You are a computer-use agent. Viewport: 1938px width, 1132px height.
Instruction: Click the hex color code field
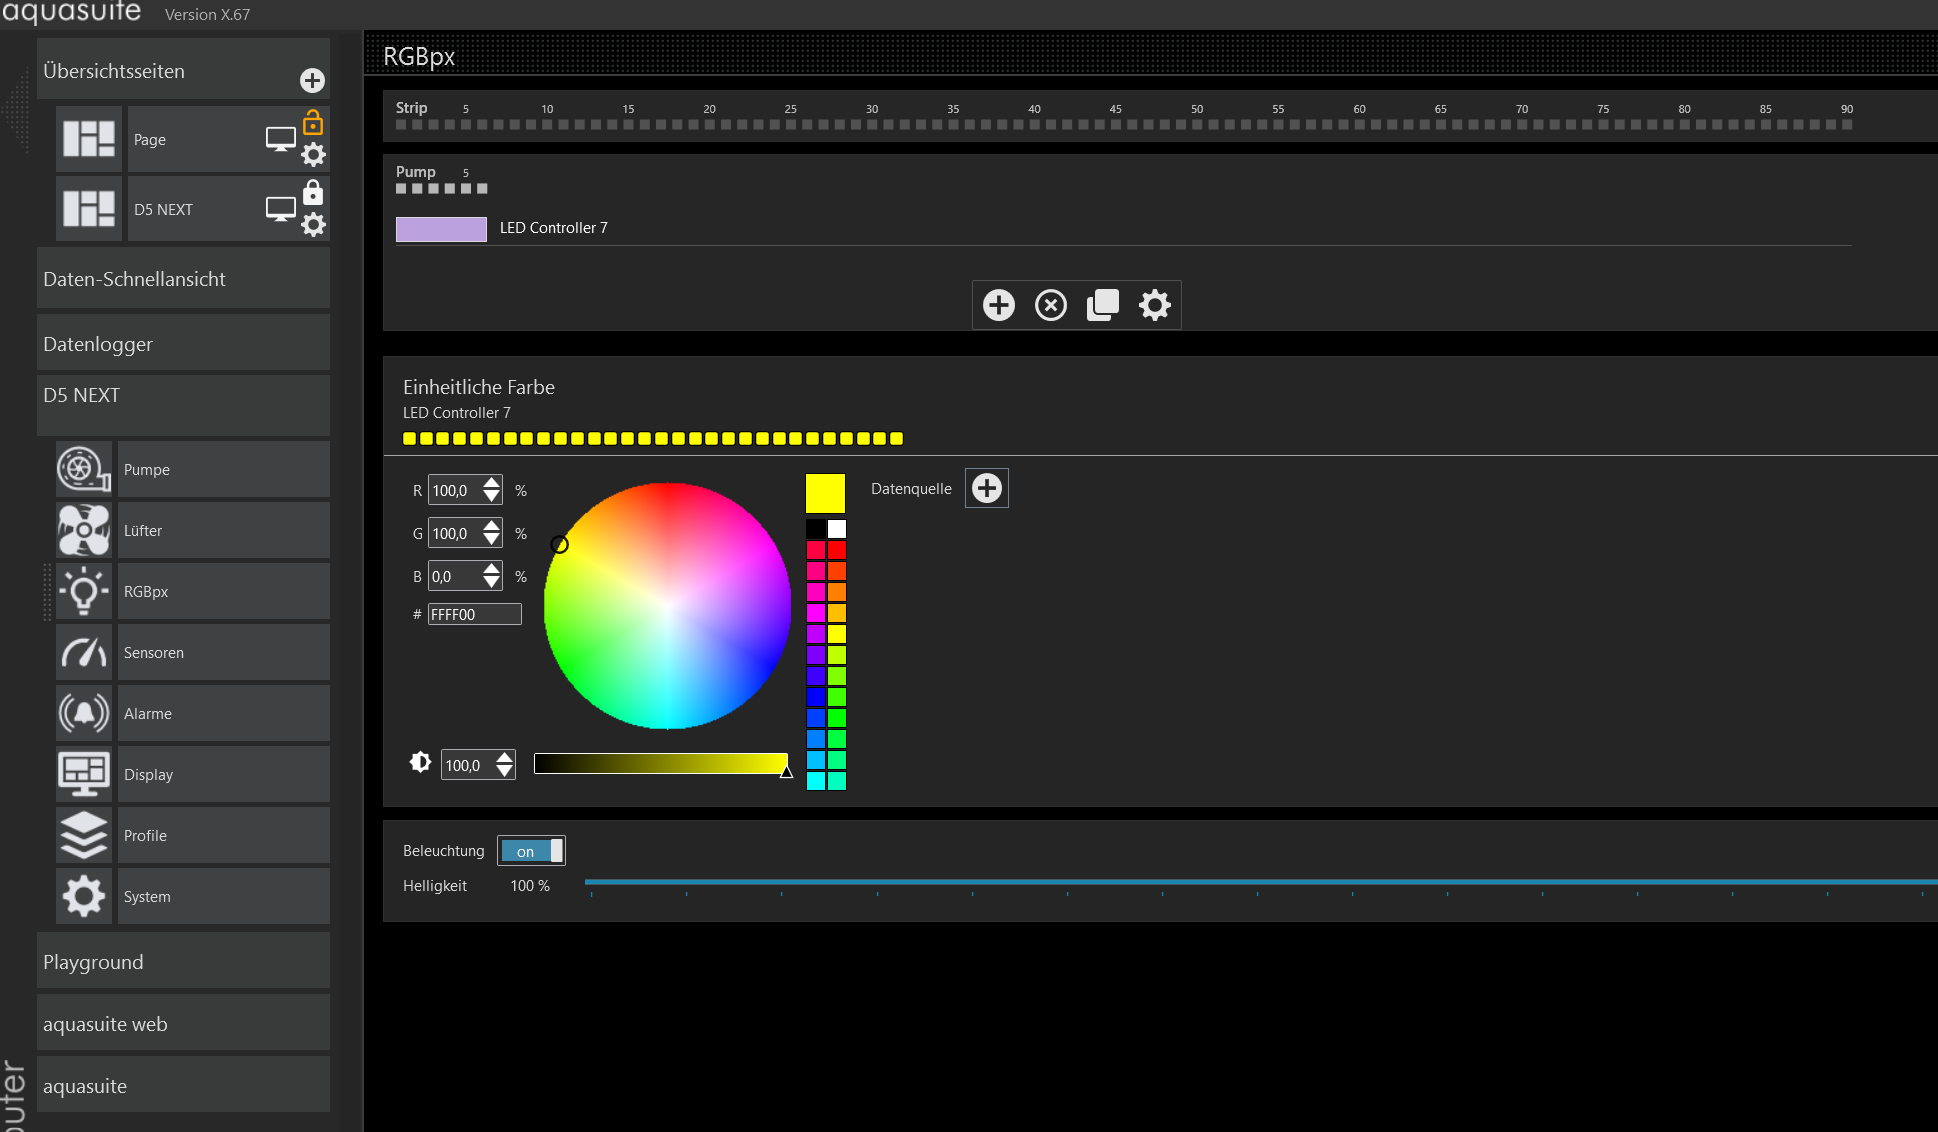[x=474, y=614]
